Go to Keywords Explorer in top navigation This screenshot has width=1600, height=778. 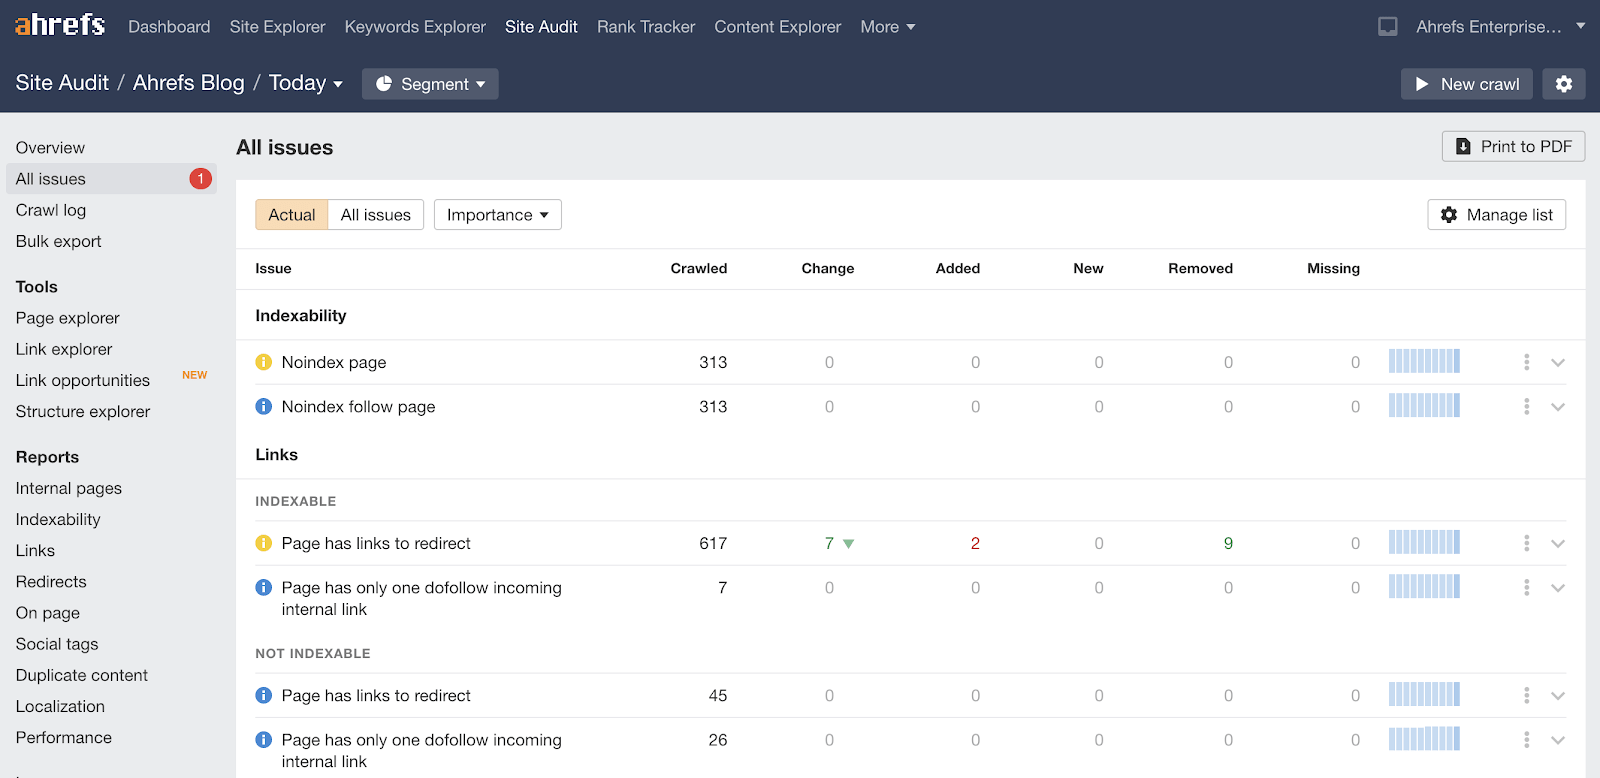(x=415, y=27)
